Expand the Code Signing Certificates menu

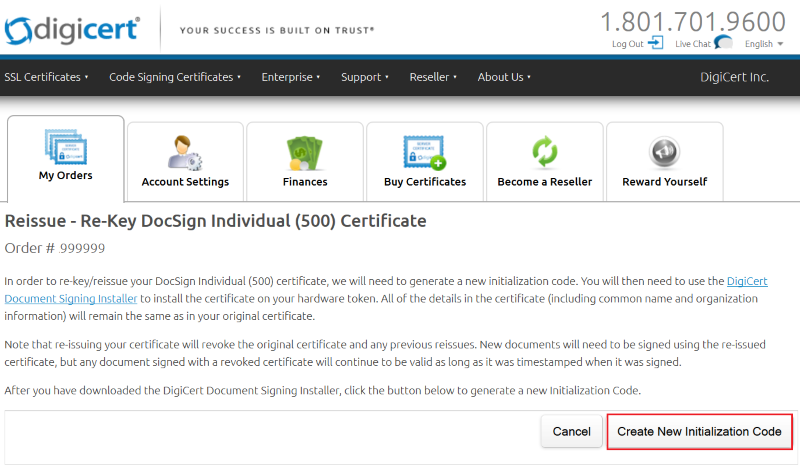pyautogui.click(x=174, y=77)
